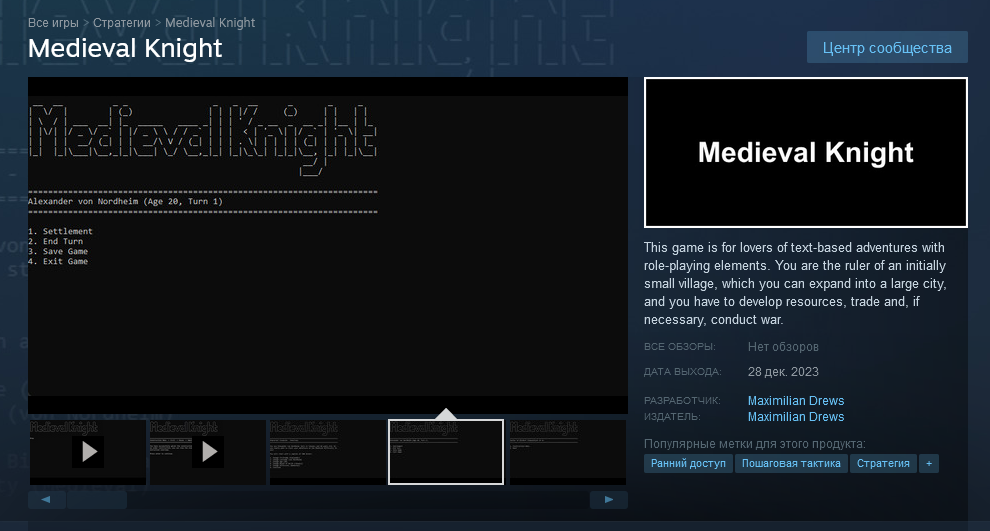Open developer link 'Maximilian Drews'
Screen dimensions: 990x531
[796, 400]
